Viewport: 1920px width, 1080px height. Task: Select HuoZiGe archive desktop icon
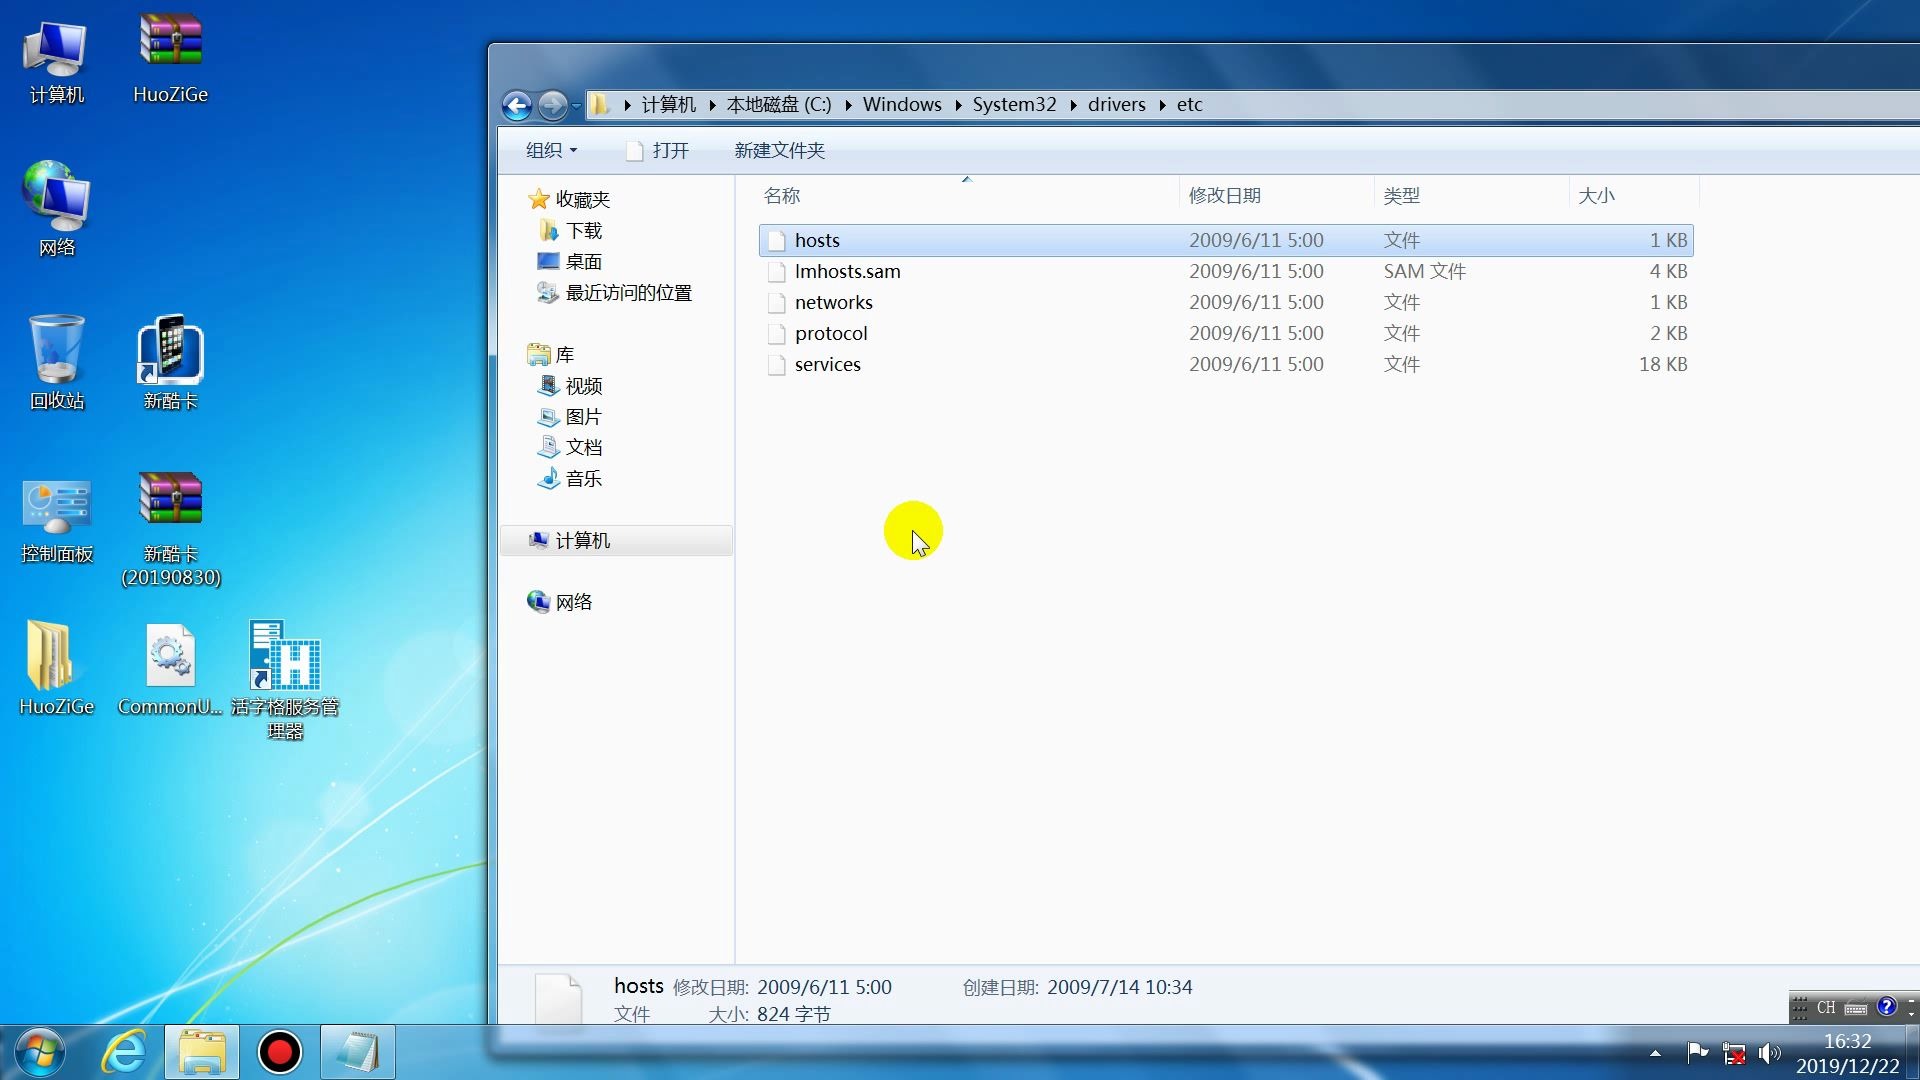coord(170,60)
